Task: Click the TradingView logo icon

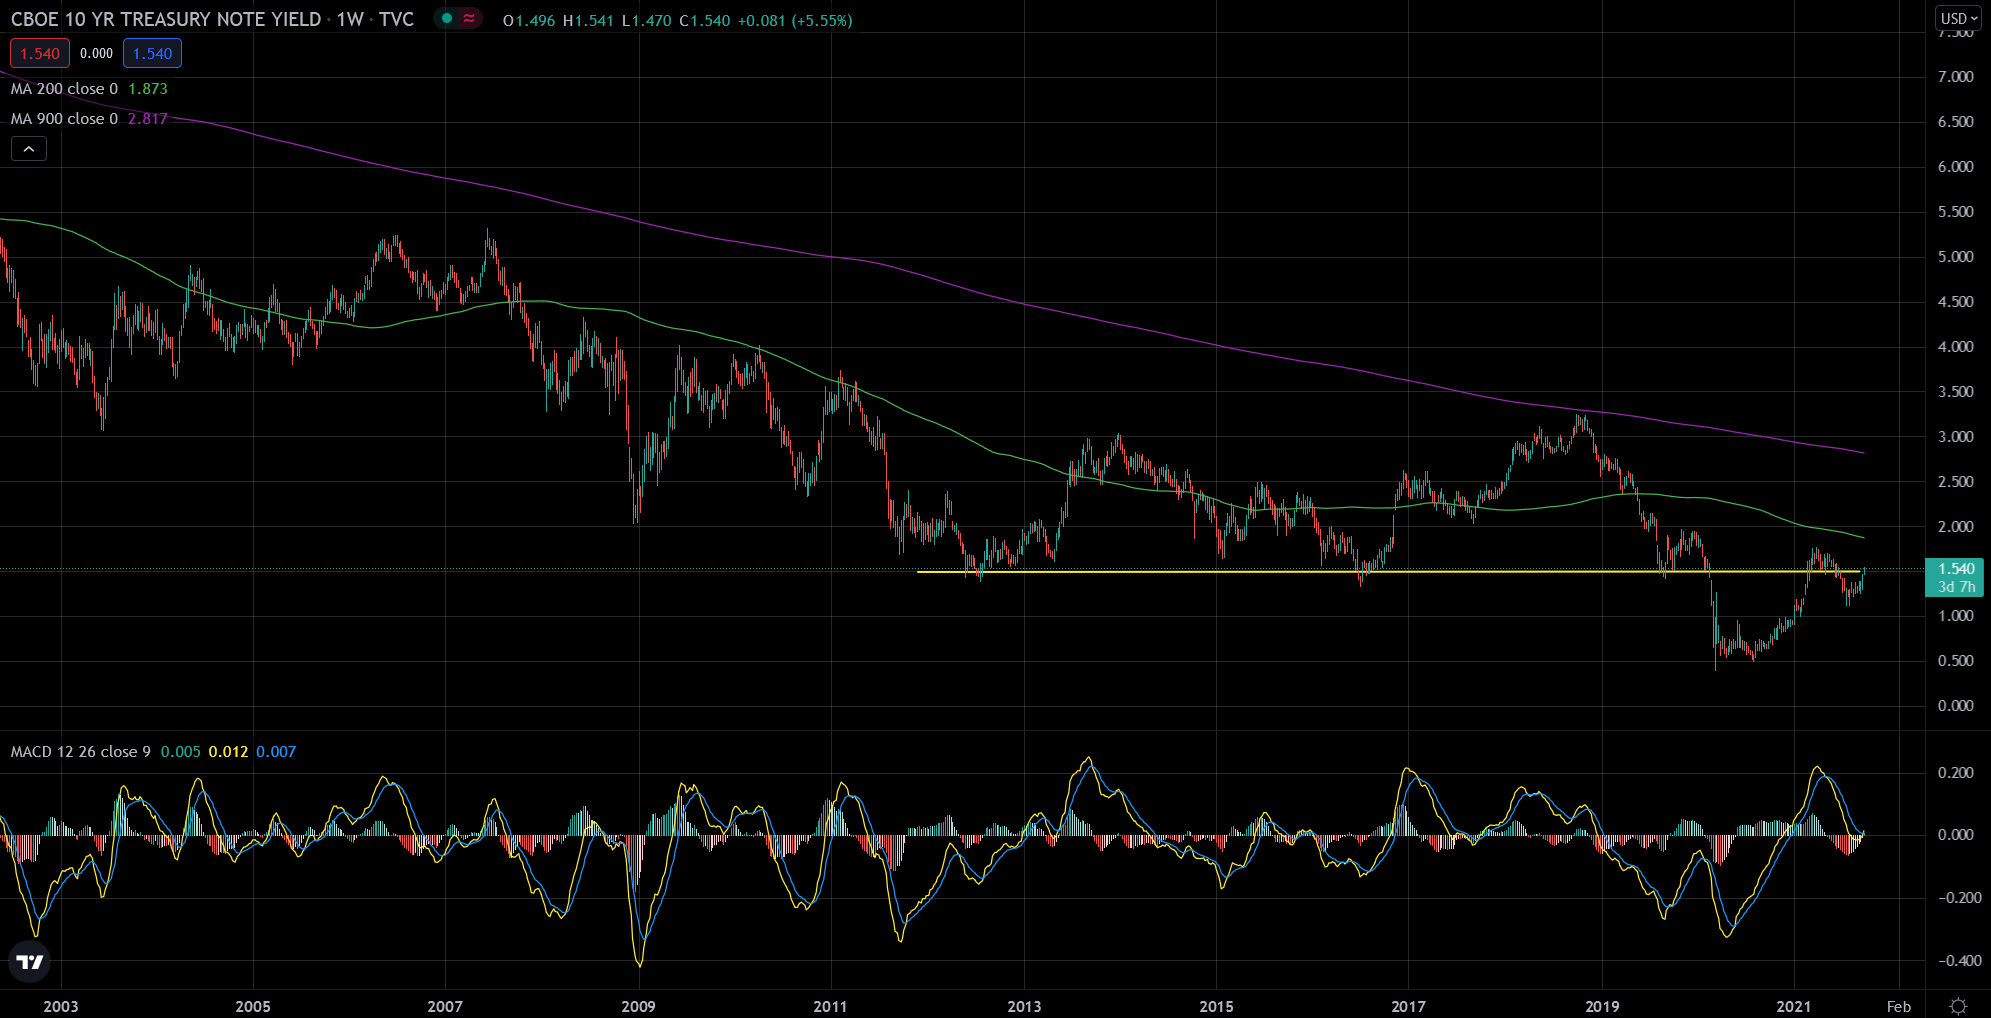Action: [30, 962]
